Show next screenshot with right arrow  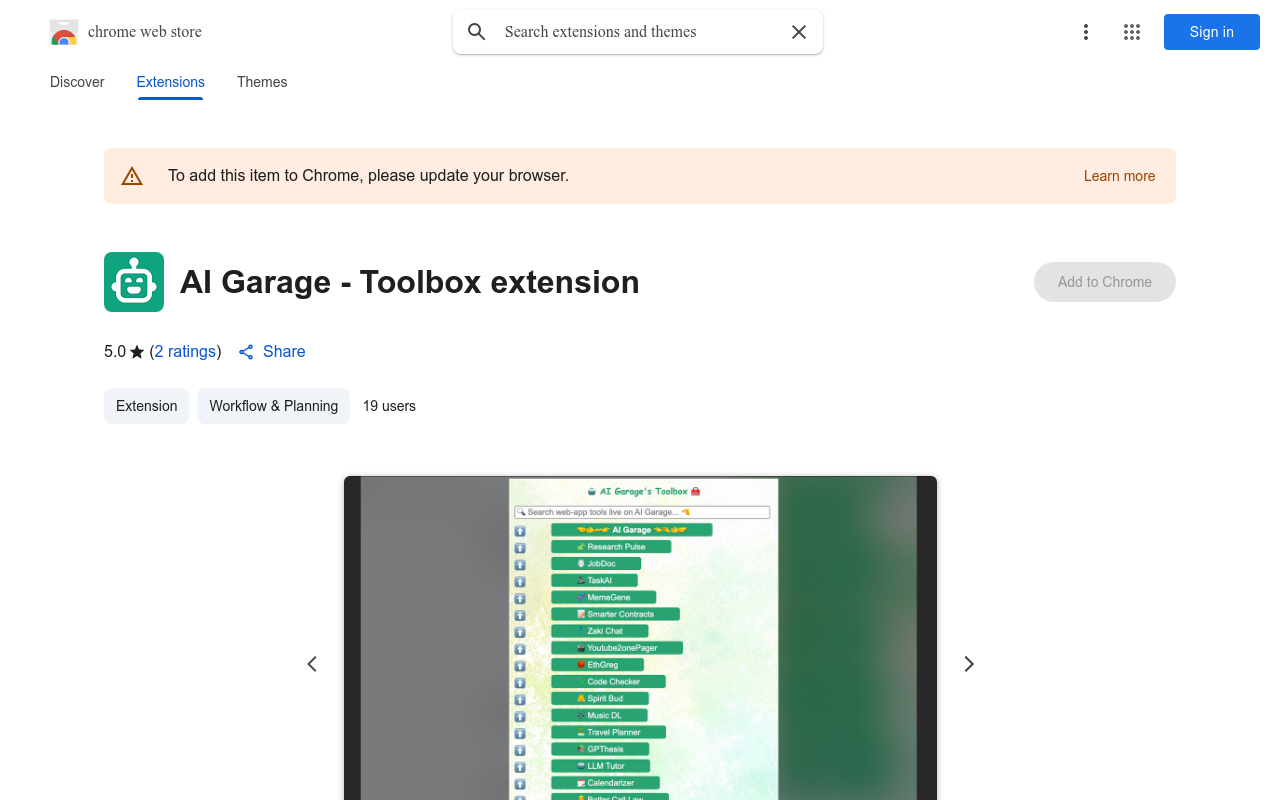(968, 664)
